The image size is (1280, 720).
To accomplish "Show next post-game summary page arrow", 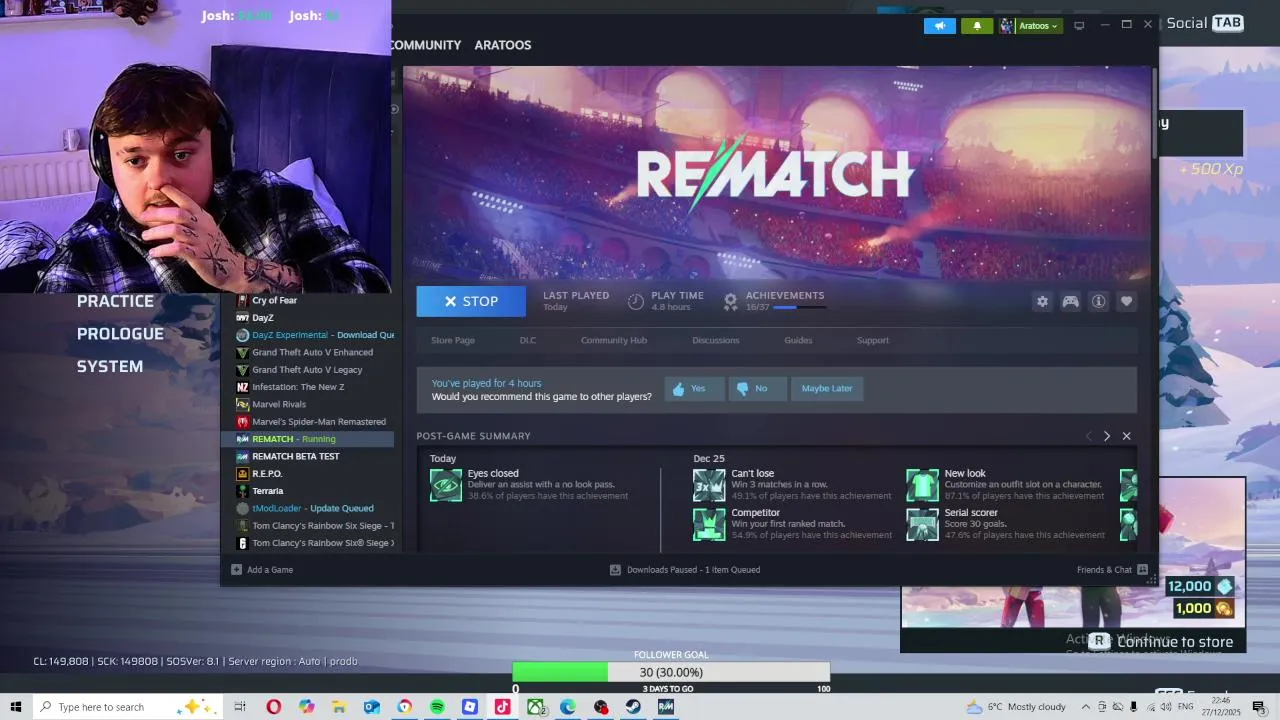I will [1106, 436].
